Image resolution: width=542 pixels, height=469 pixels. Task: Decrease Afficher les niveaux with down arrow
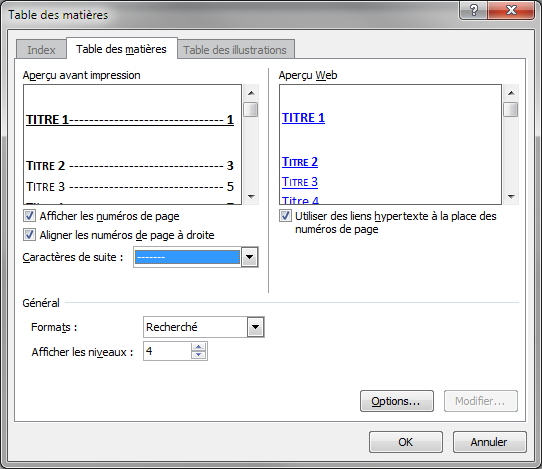pos(198,355)
